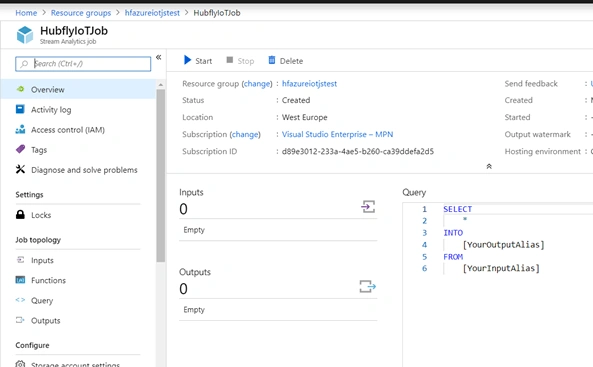The image size is (593, 367).
Task: Click the purple Tags icon
Action: point(20,149)
